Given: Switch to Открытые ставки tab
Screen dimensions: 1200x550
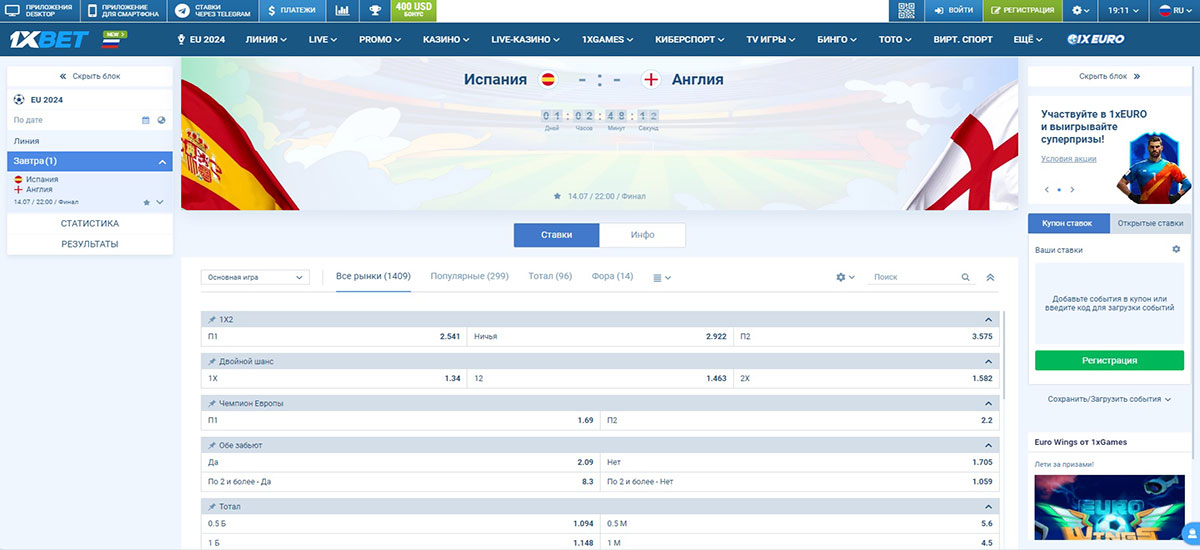Looking at the screenshot, I should 1150,224.
